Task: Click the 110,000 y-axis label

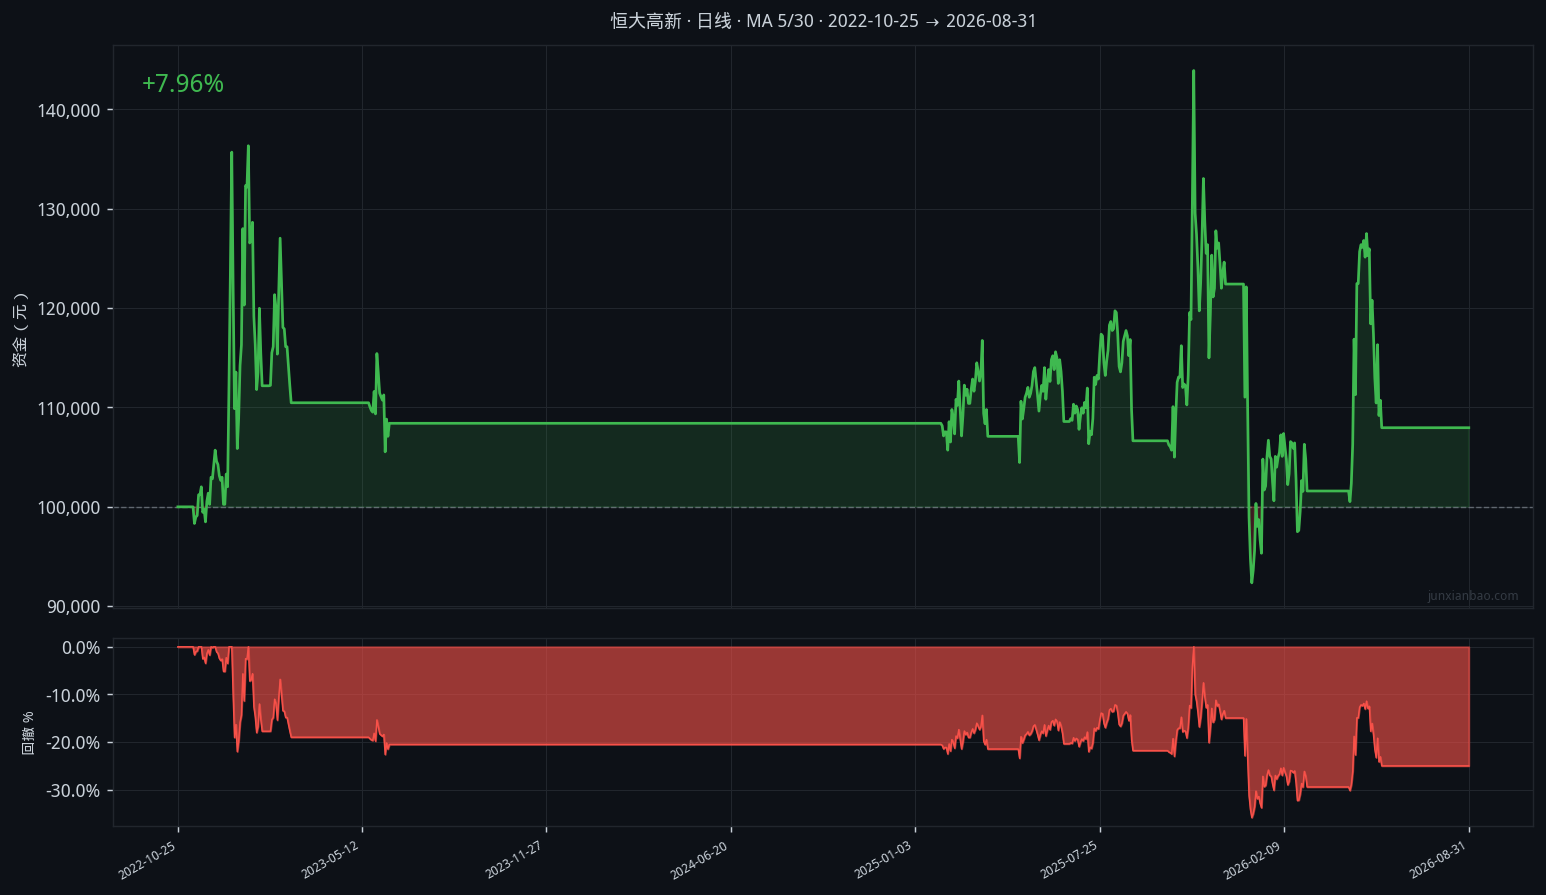Action: [69, 408]
